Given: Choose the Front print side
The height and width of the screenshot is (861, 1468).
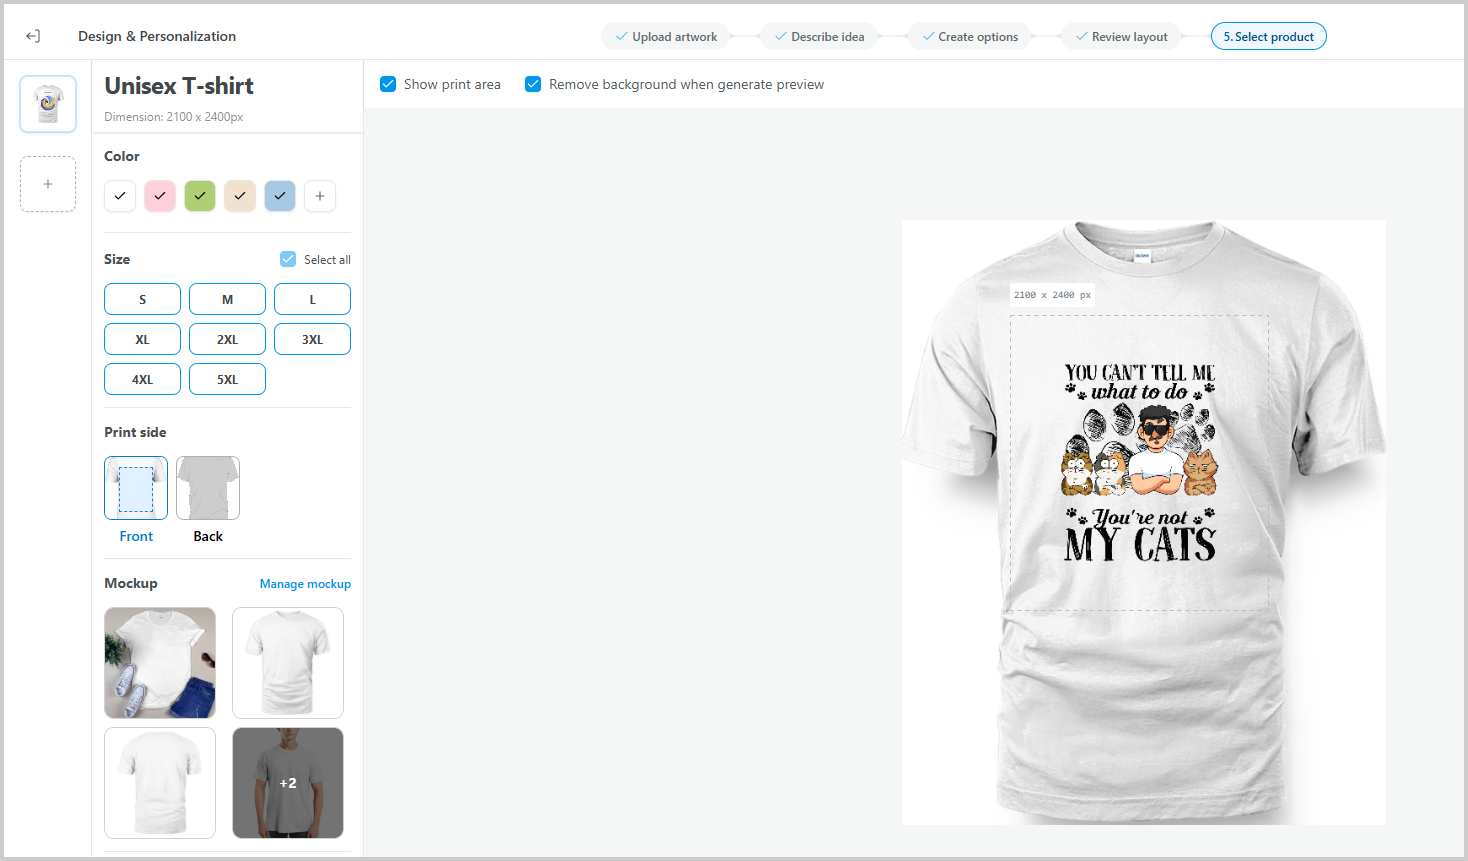Looking at the screenshot, I should pyautogui.click(x=136, y=488).
